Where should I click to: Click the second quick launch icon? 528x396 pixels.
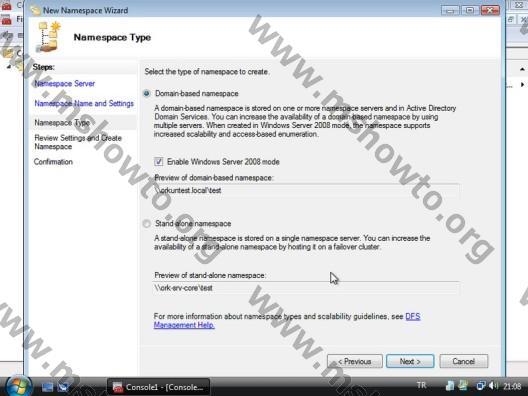pyautogui.click(x=63, y=387)
